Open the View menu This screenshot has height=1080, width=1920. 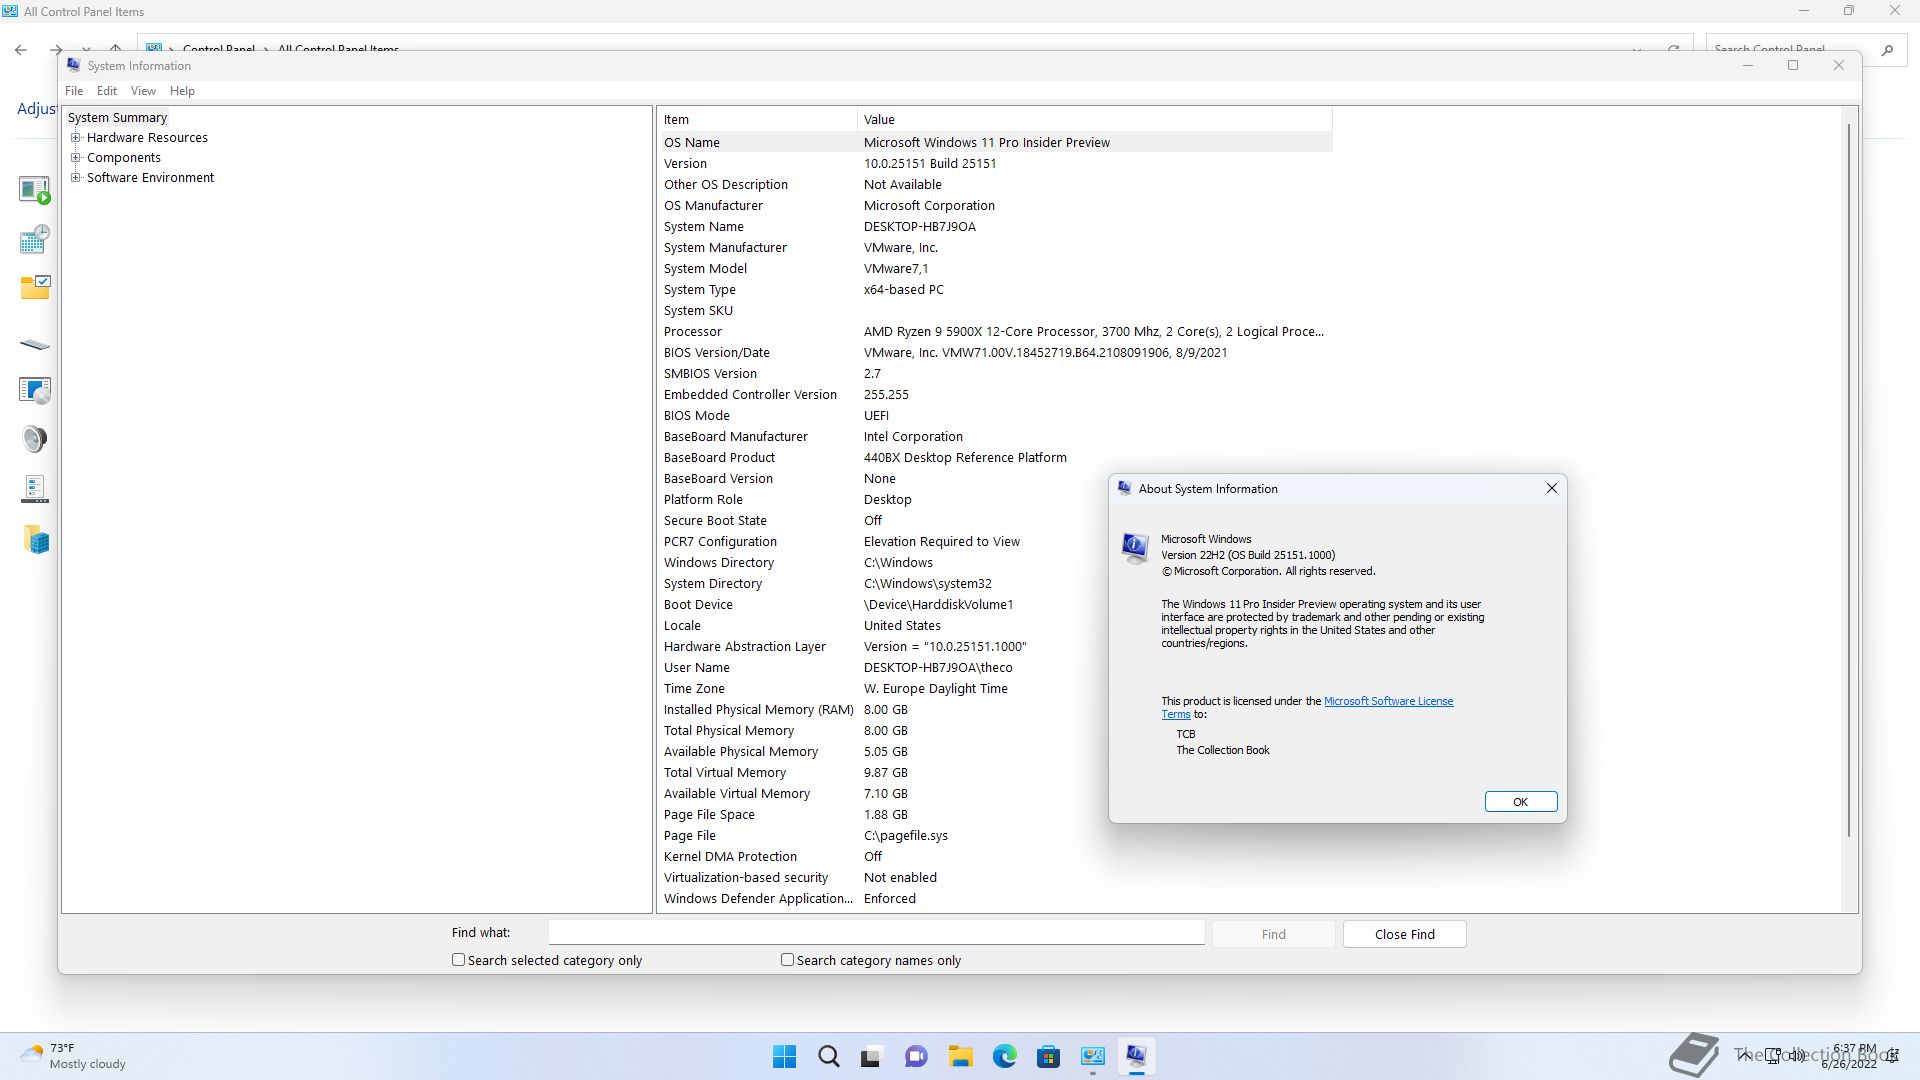point(143,91)
